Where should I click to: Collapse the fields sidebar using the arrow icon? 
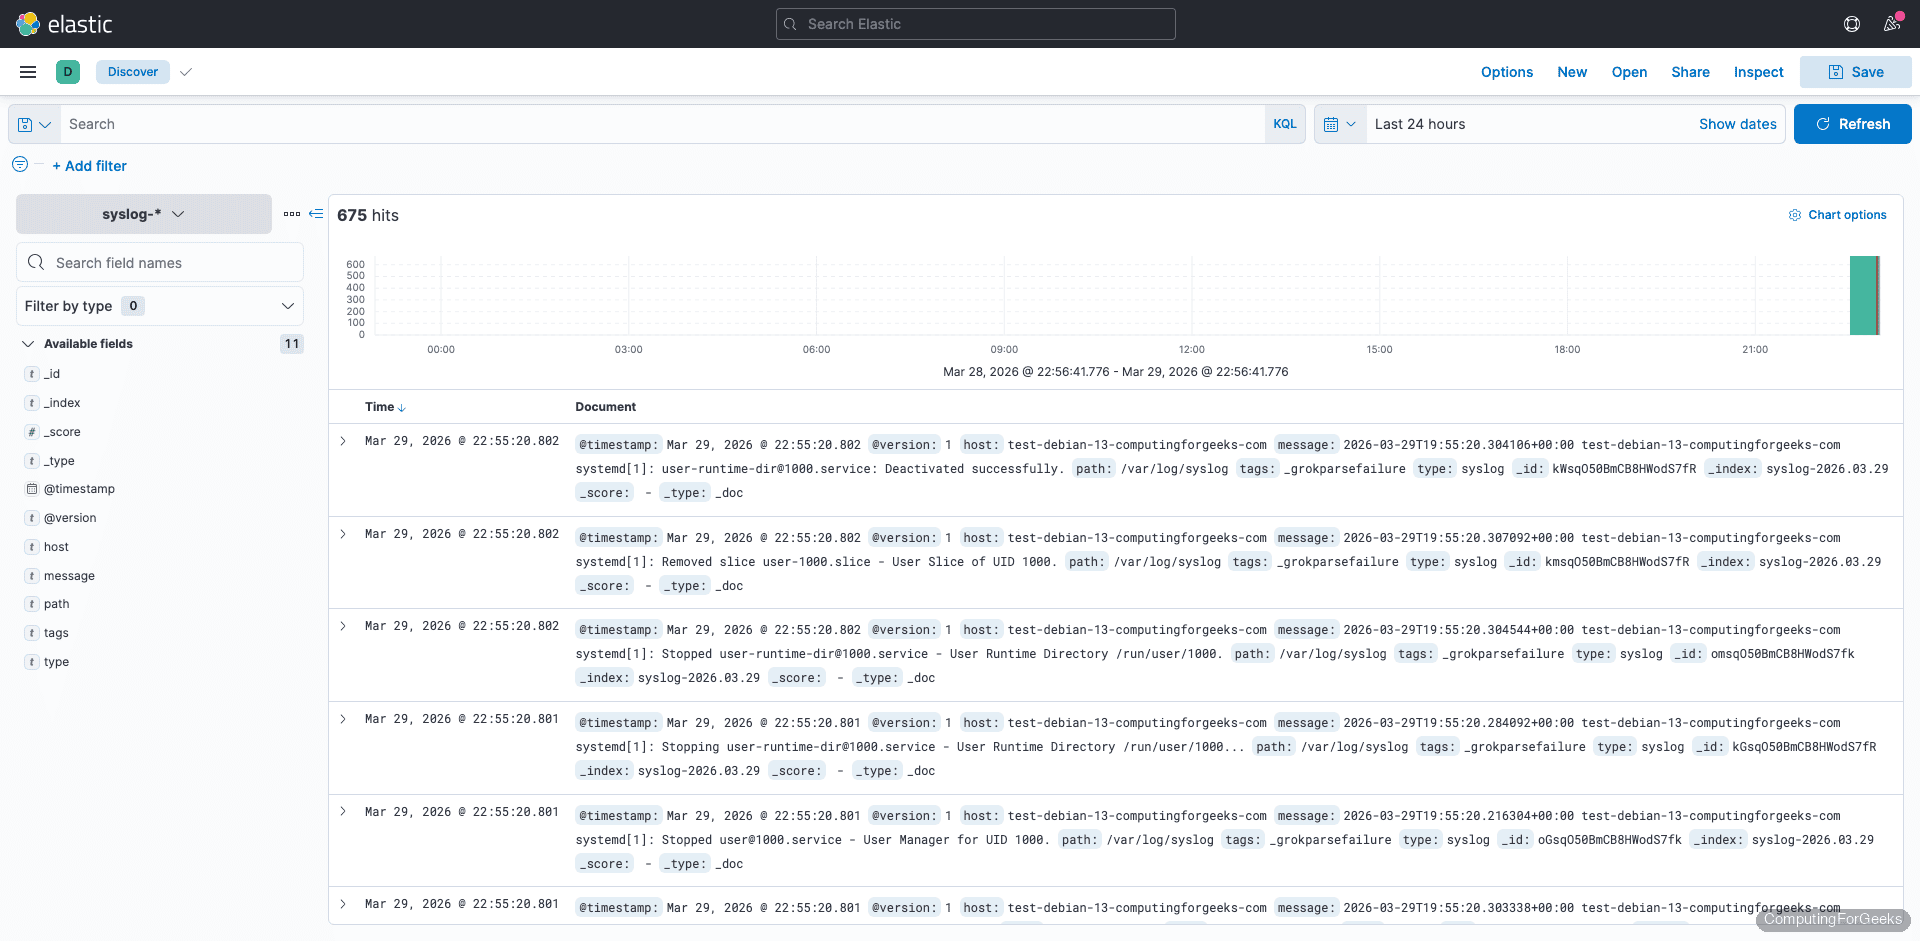[x=315, y=213]
